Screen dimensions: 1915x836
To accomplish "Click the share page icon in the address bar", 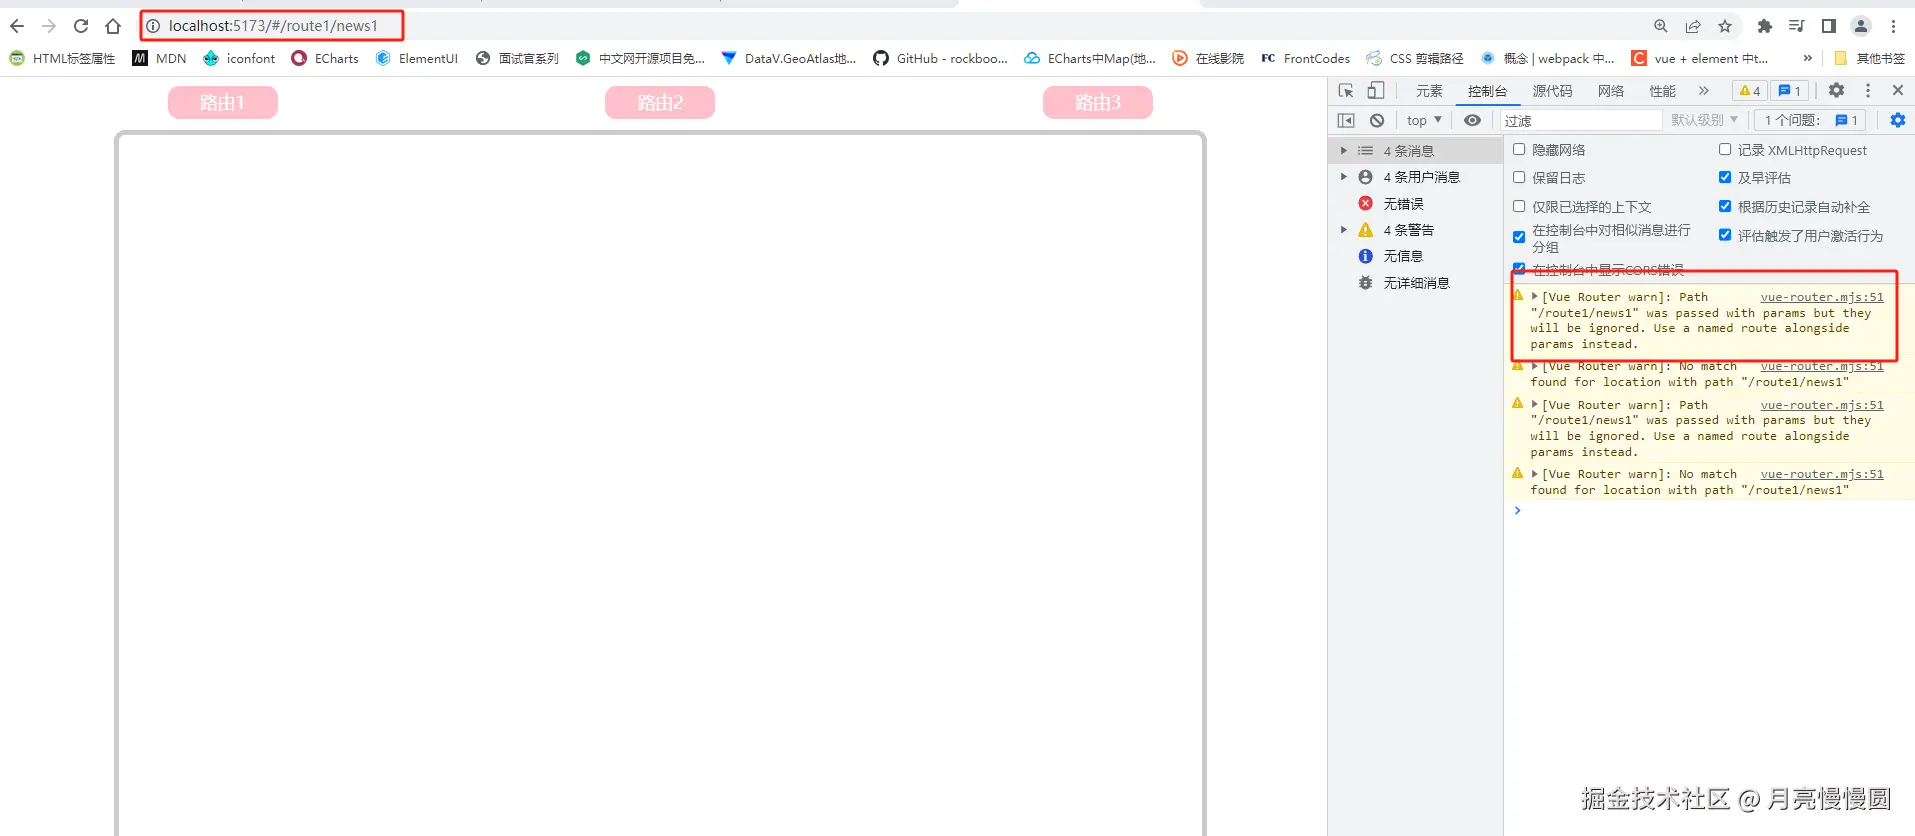I will click(x=1693, y=26).
